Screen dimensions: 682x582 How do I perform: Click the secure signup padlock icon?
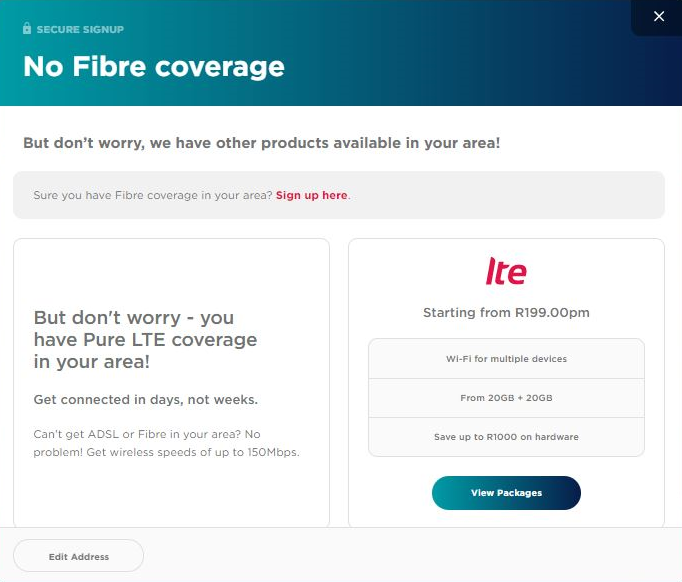(x=28, y=29)
